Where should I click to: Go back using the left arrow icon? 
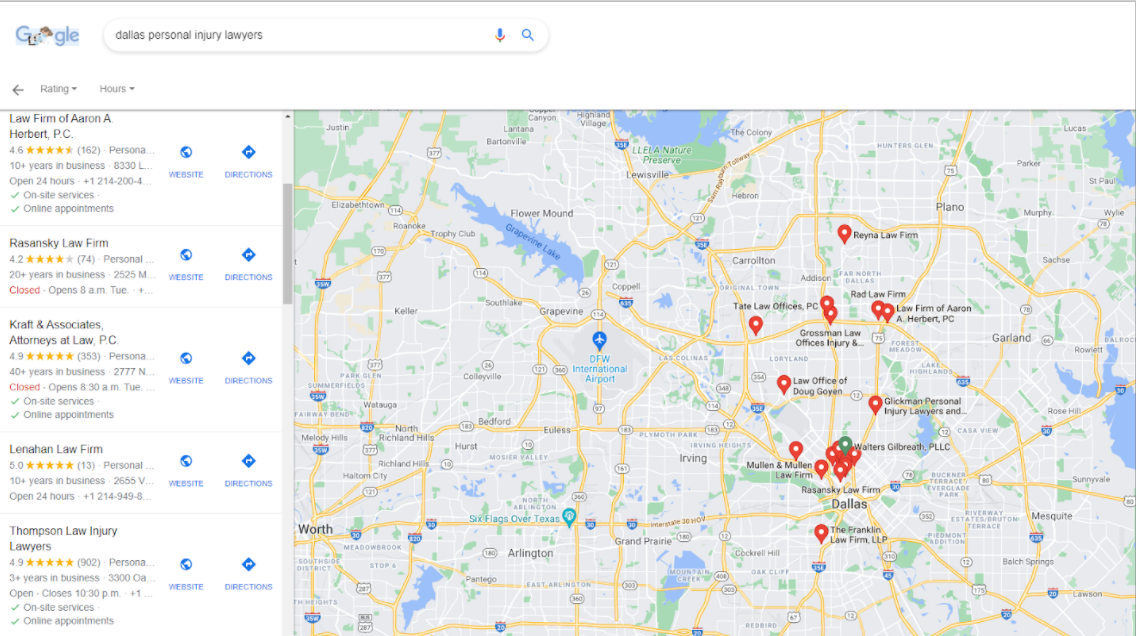coord(17,89)
